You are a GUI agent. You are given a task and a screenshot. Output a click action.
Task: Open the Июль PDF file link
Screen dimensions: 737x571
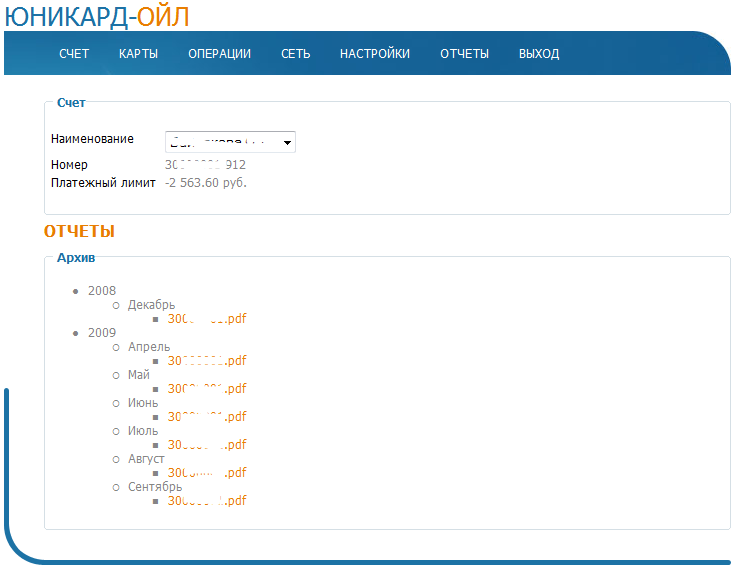pos(207,445)
